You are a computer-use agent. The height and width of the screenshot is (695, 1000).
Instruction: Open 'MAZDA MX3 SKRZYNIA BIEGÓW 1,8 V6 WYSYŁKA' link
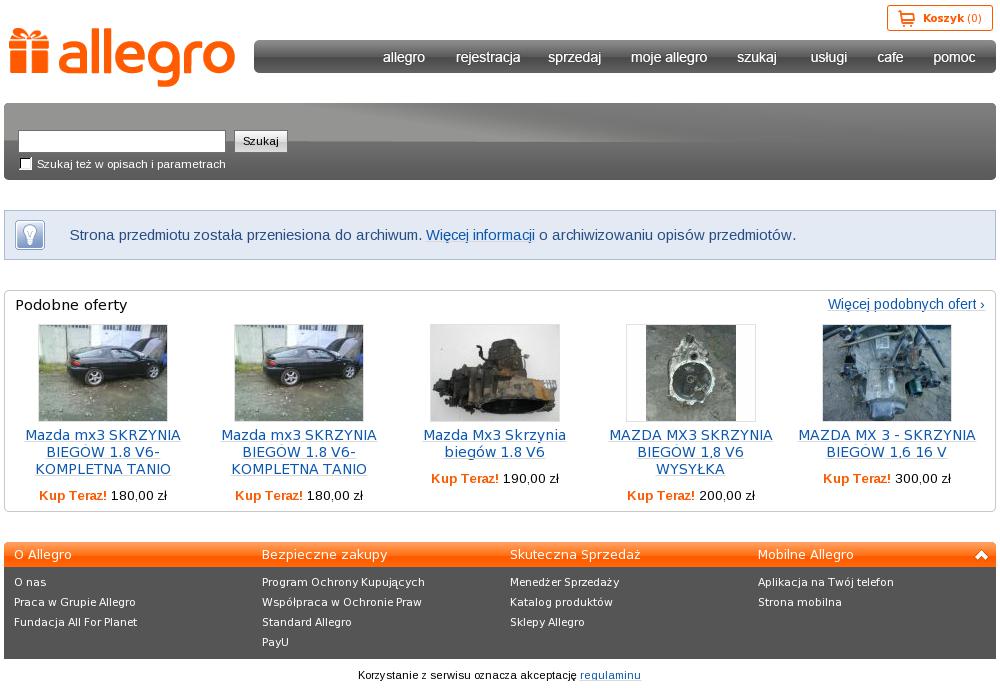tap(691, 452)
